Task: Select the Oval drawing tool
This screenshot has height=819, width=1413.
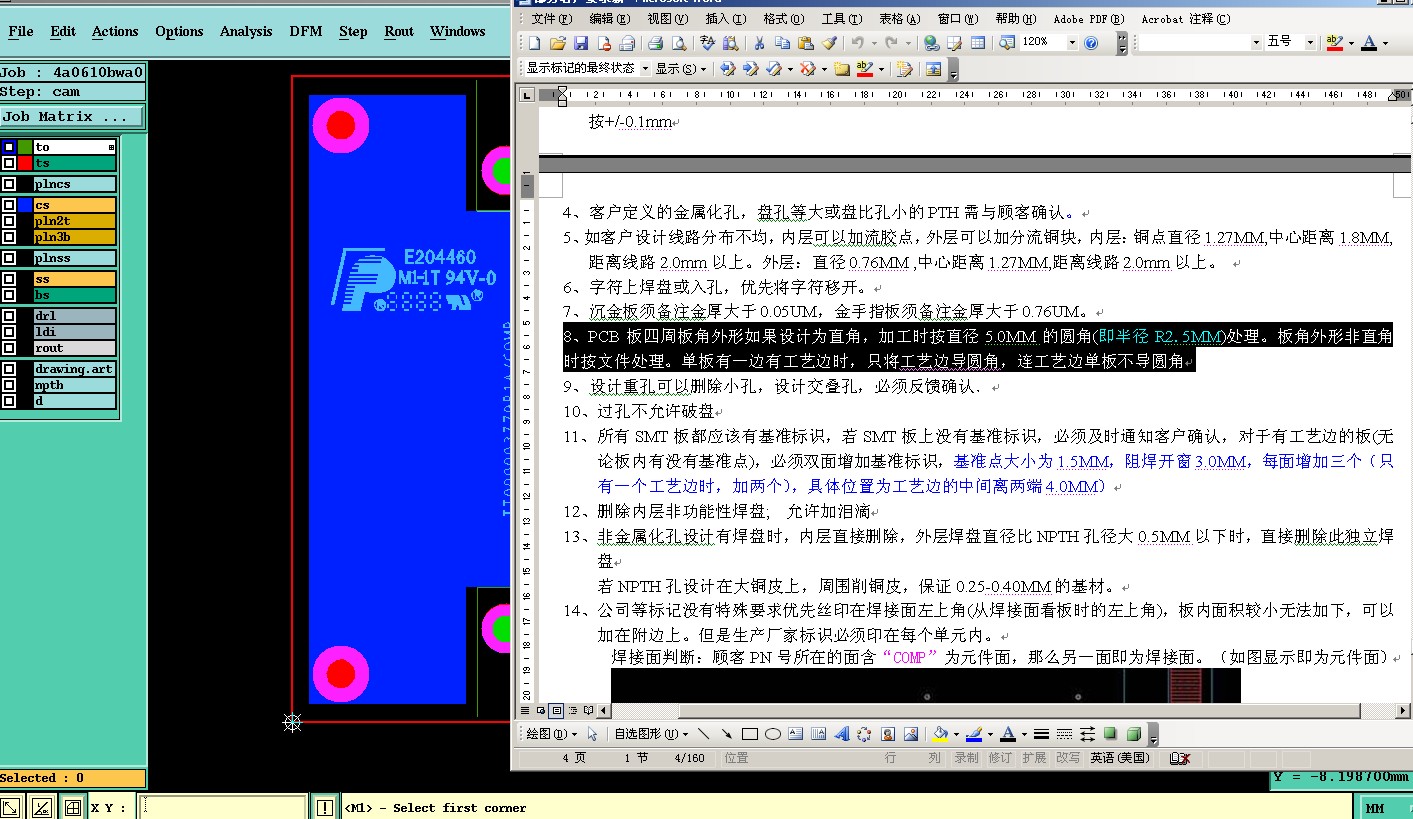Action: pyautogui.click(x=773, y=734)
